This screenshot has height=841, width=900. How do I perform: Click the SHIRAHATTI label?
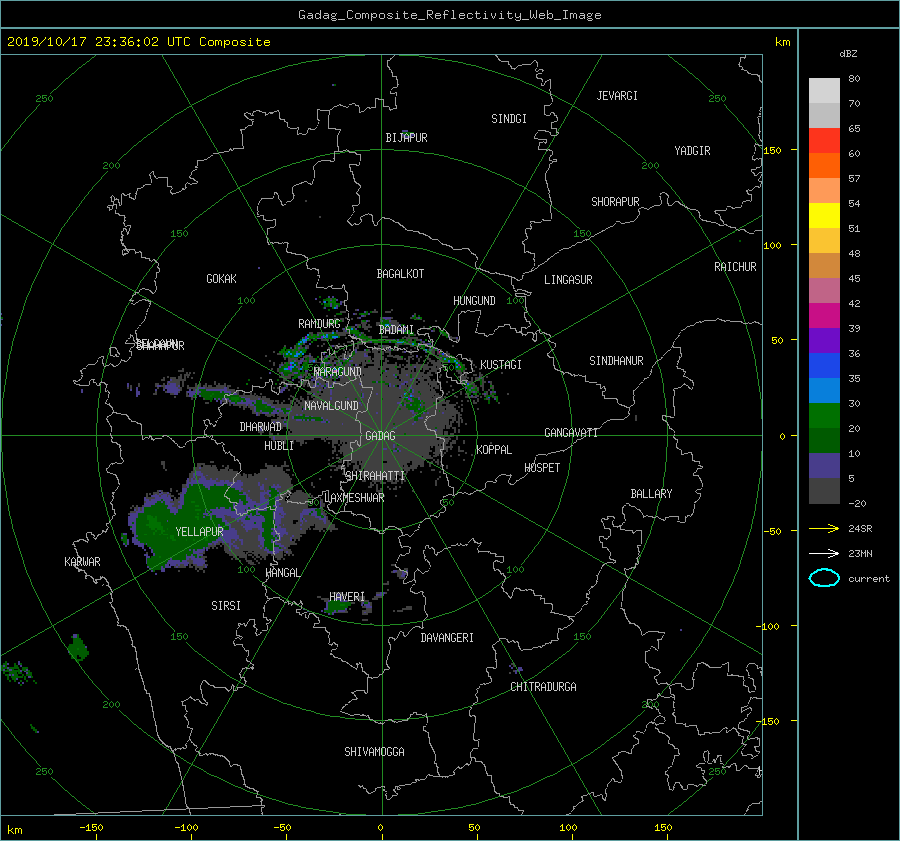pyautogui.click(x=375, y=476)
